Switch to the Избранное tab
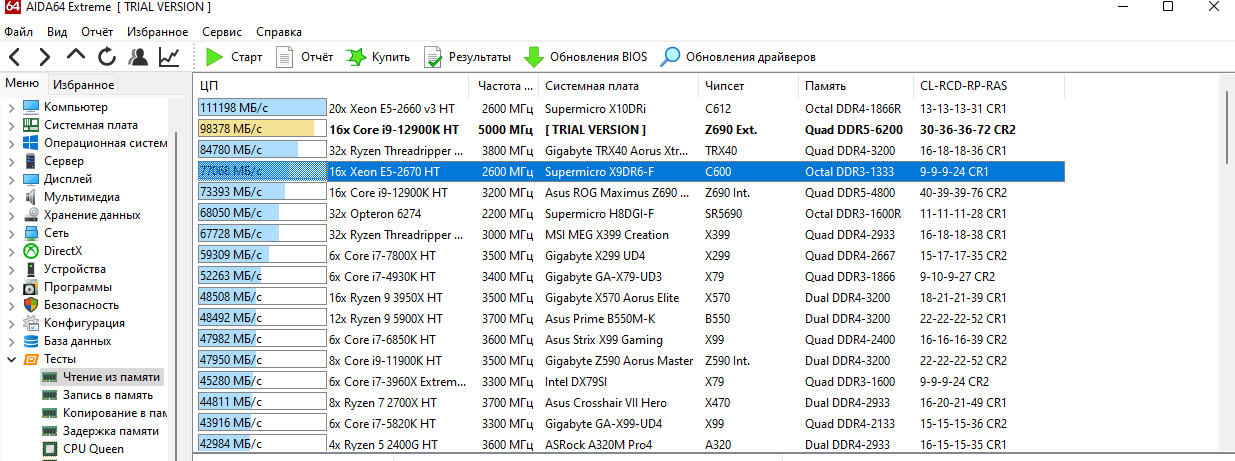1235x461 pixels. tap(83, 85)
